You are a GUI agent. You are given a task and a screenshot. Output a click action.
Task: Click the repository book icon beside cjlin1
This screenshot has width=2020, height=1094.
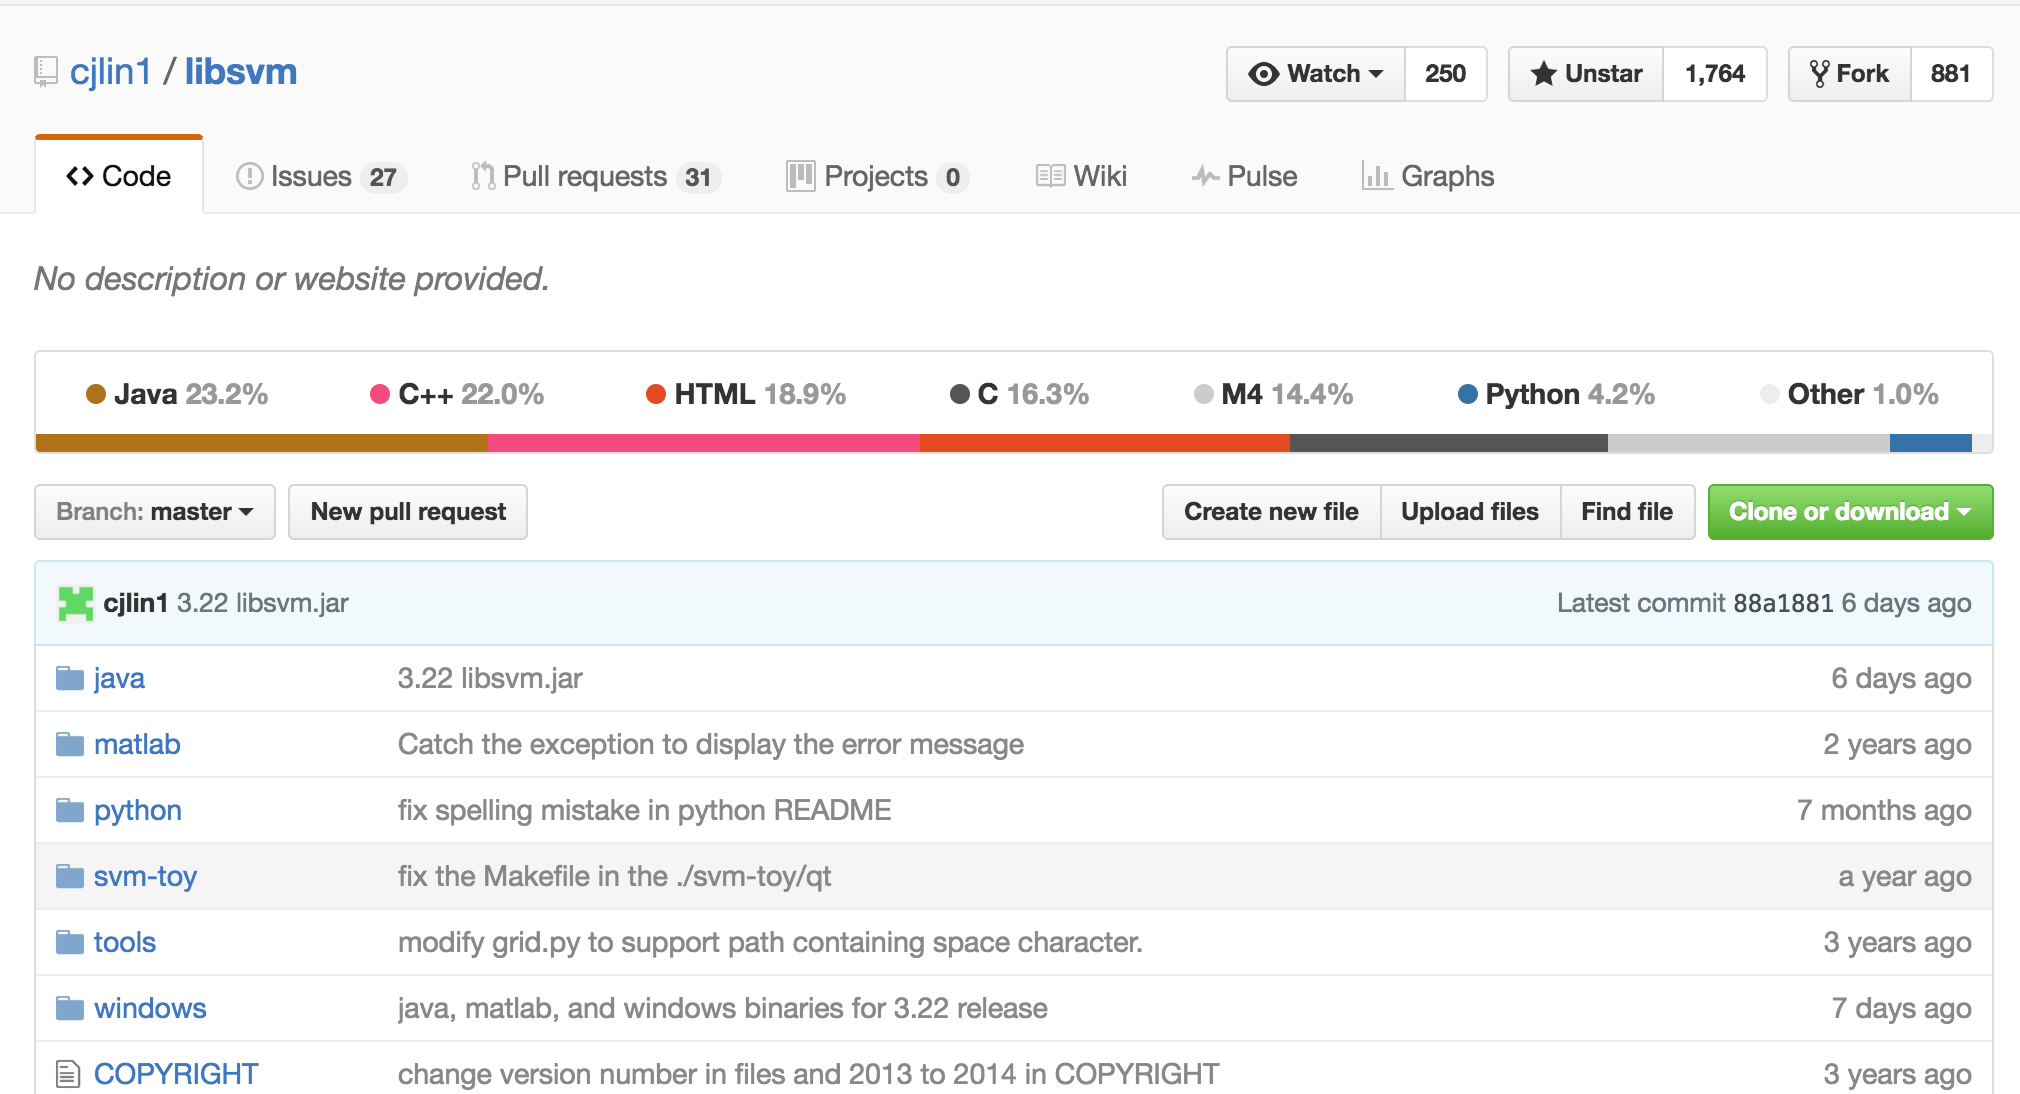coord(46,72)
